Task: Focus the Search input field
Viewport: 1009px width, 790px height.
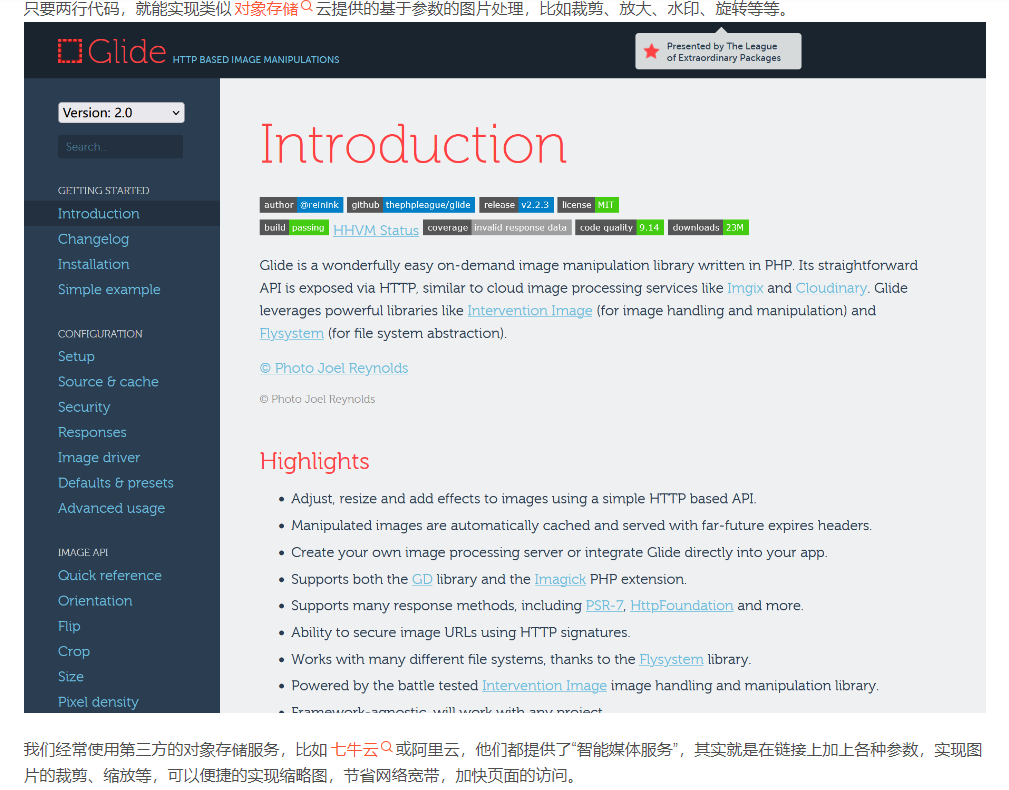Action: coord(120,147)
